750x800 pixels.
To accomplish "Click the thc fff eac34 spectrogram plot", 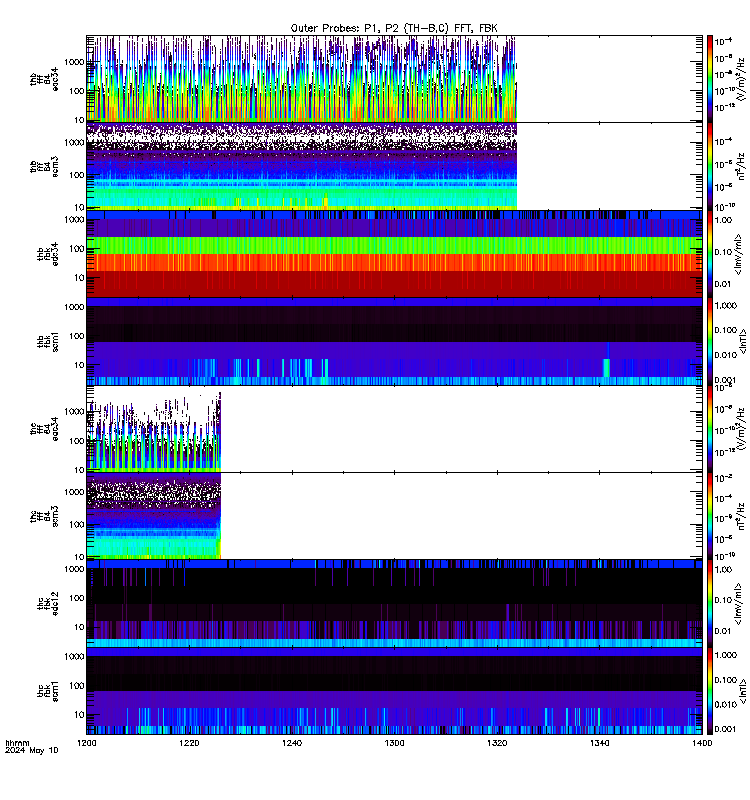I will (394, 429).
